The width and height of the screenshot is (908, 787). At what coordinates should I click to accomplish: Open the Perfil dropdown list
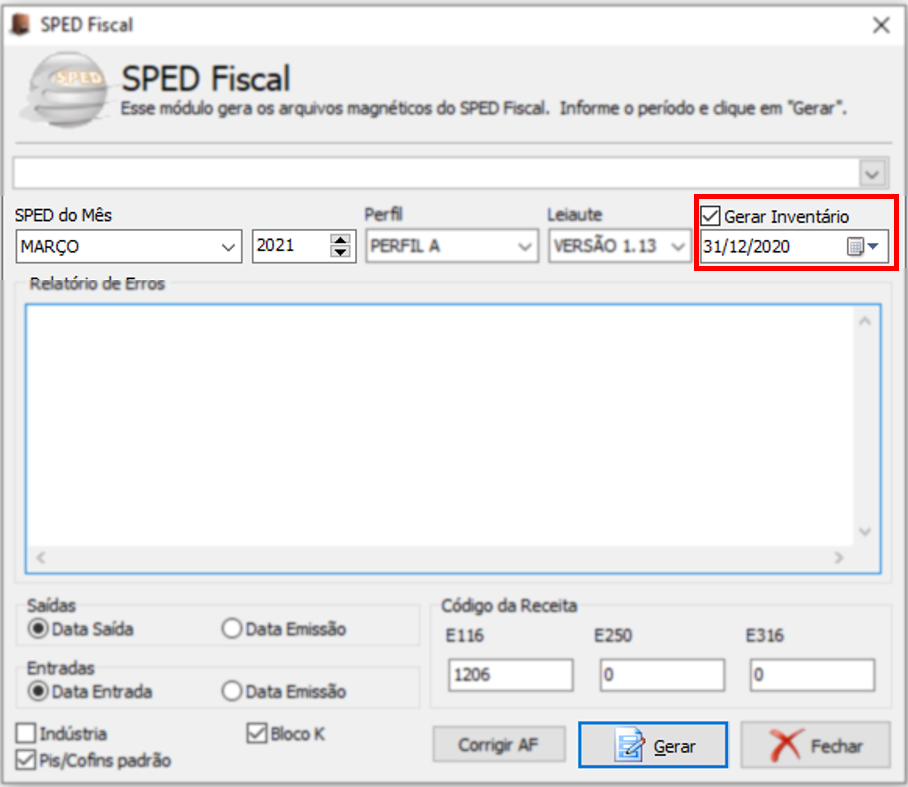point(525,246)
